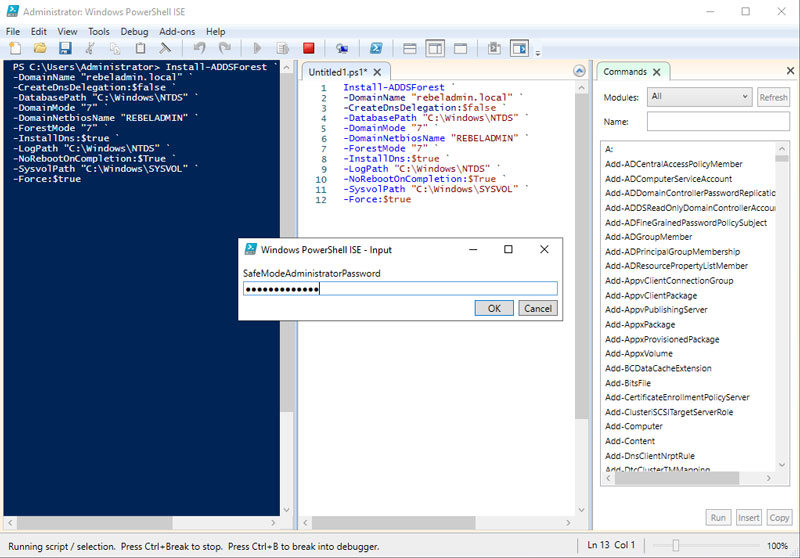Undo last edit with toolbar arrow
800x558 pixels.
199,48
